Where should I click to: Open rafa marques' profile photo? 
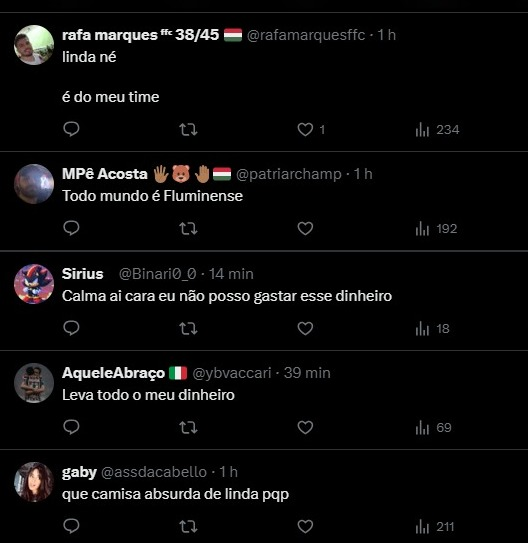pos(34,45)
